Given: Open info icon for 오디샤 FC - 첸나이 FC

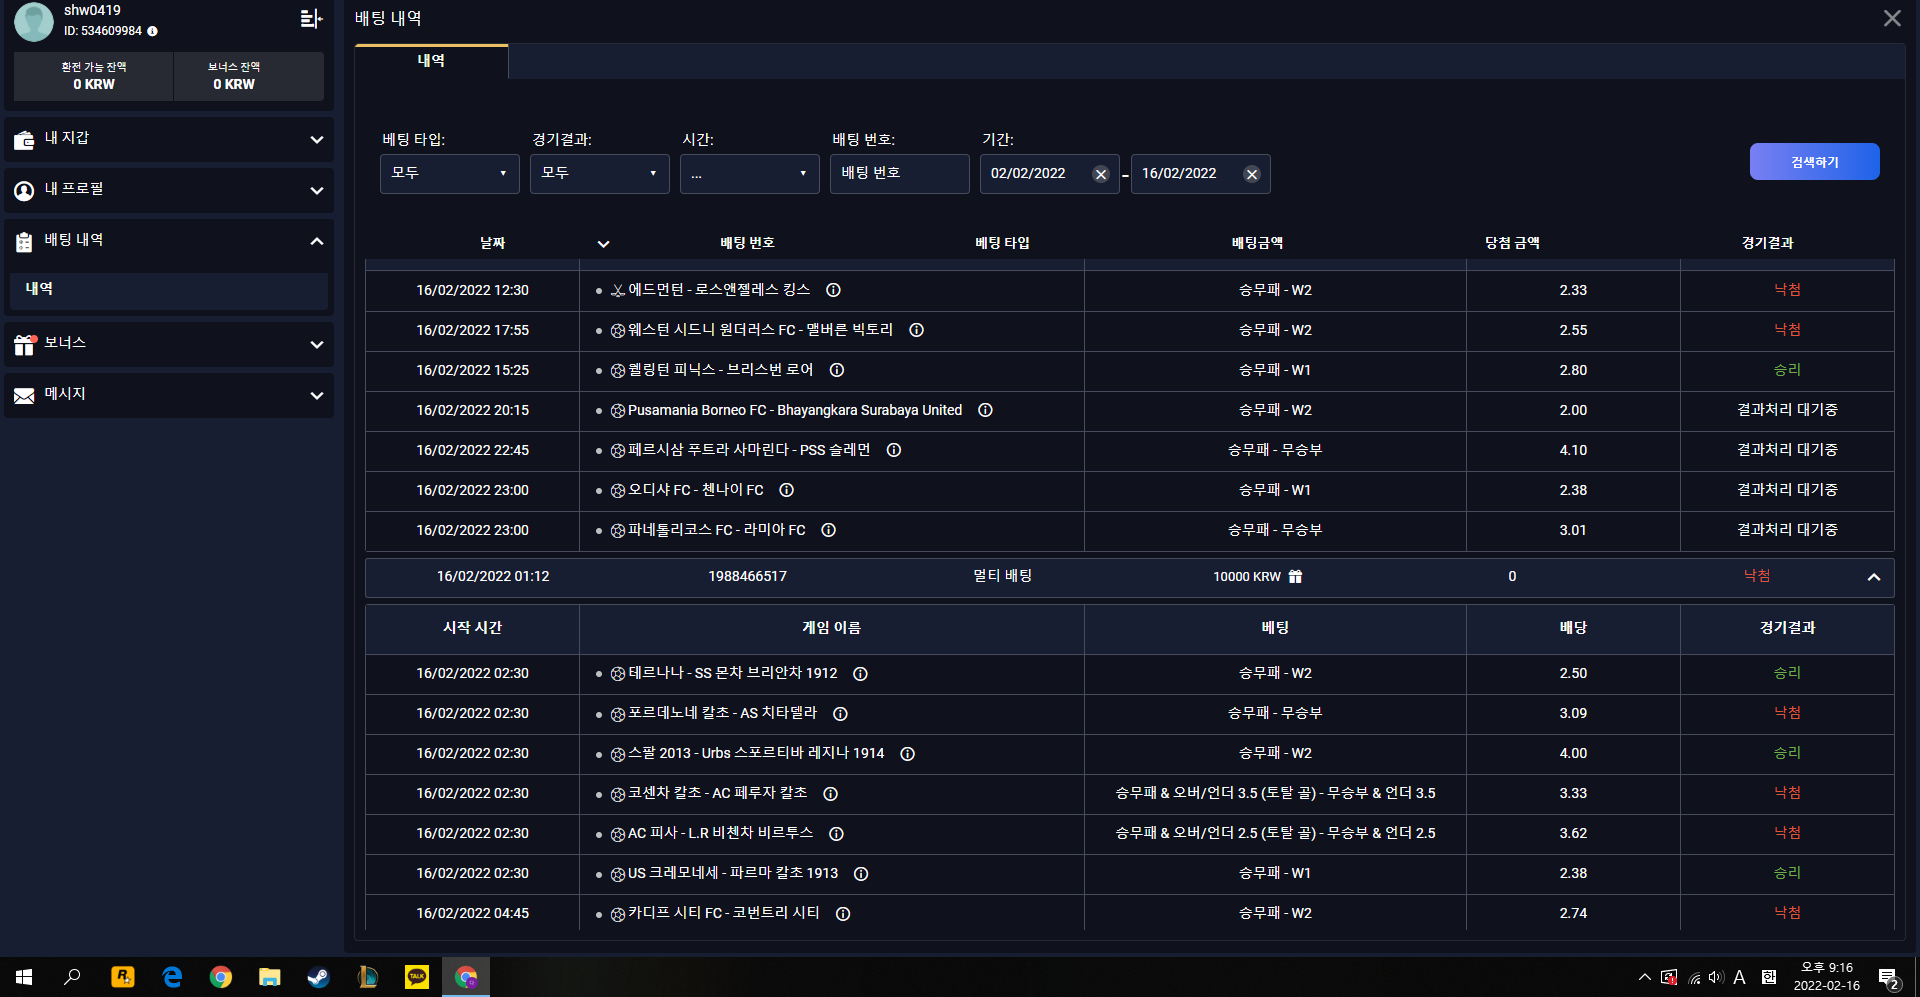Looking at the screenshot, I should (787, 490).
